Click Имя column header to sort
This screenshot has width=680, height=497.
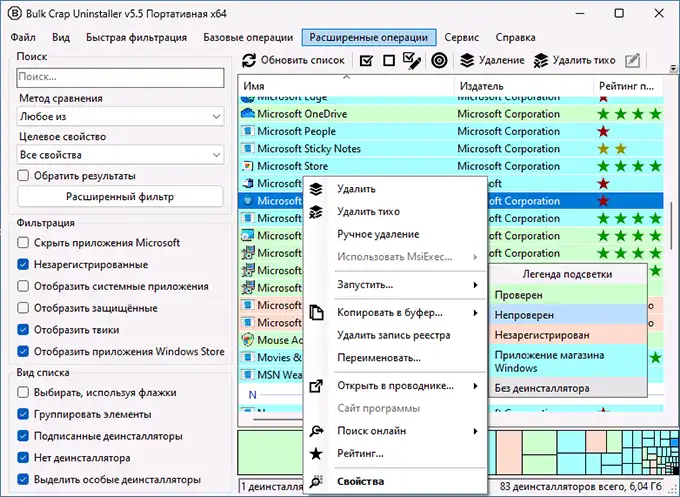pos(346,86)
